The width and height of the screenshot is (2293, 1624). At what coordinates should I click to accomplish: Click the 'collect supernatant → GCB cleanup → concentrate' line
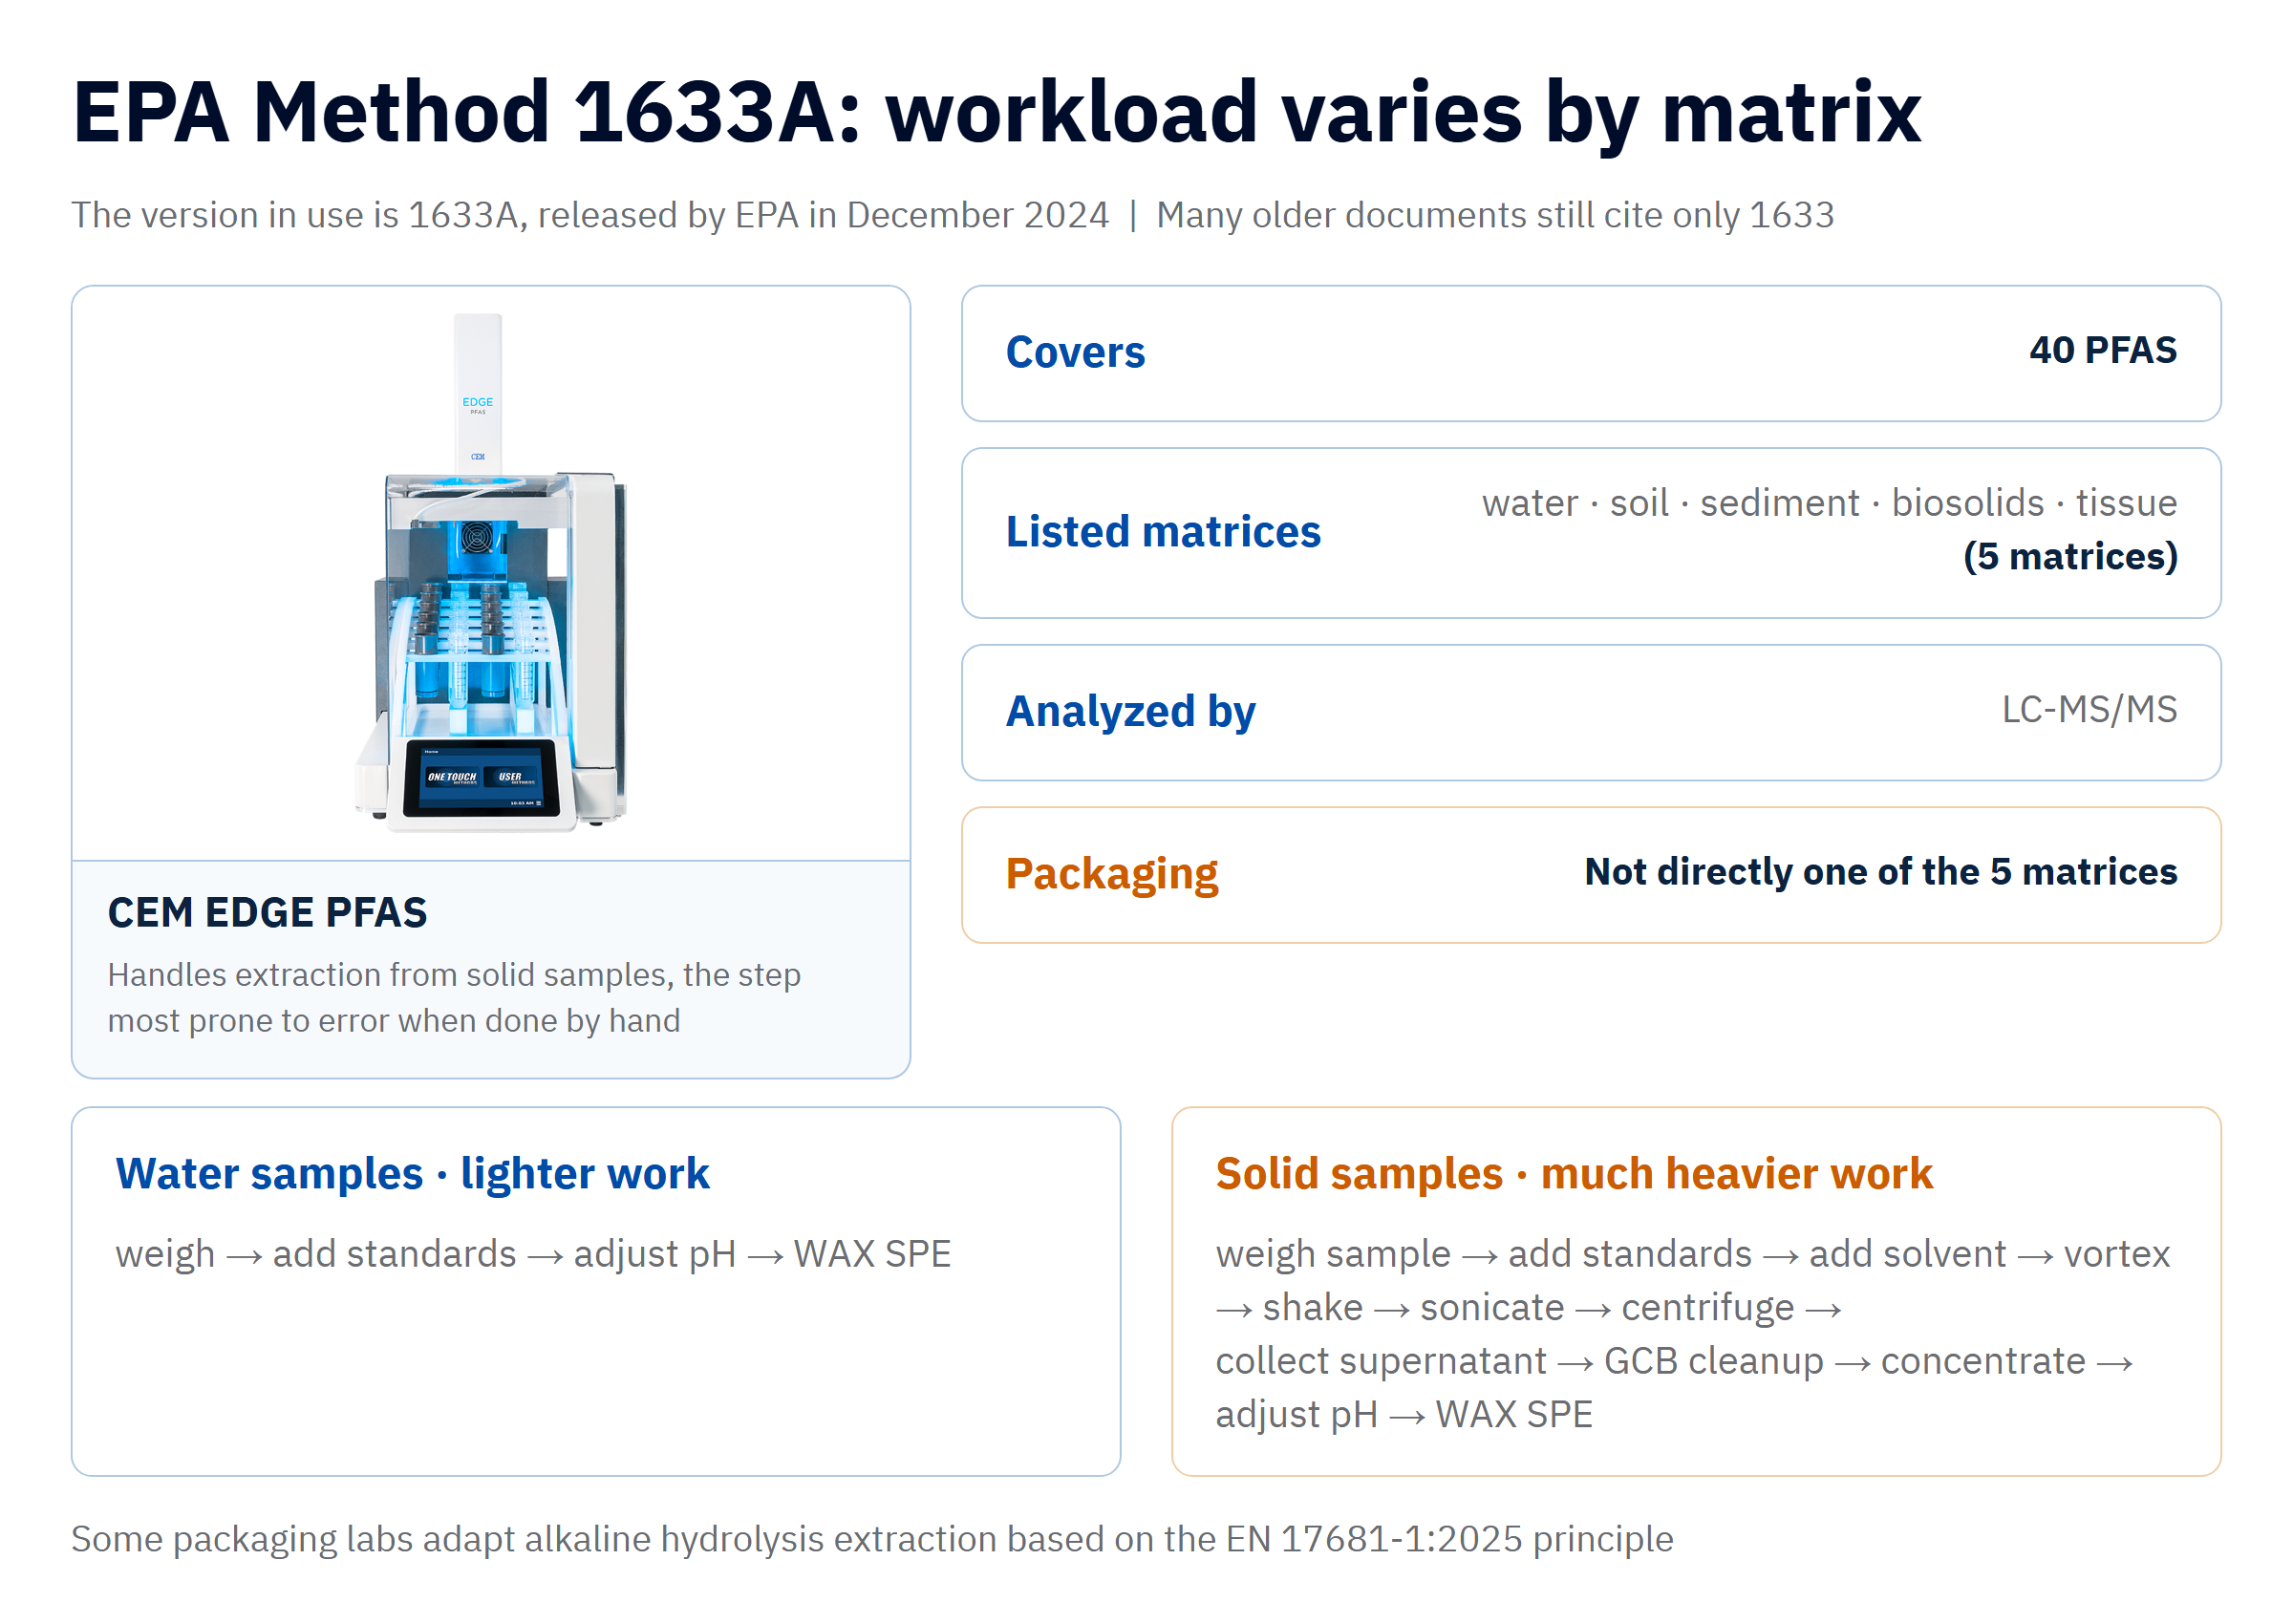pos(1674,1361)
